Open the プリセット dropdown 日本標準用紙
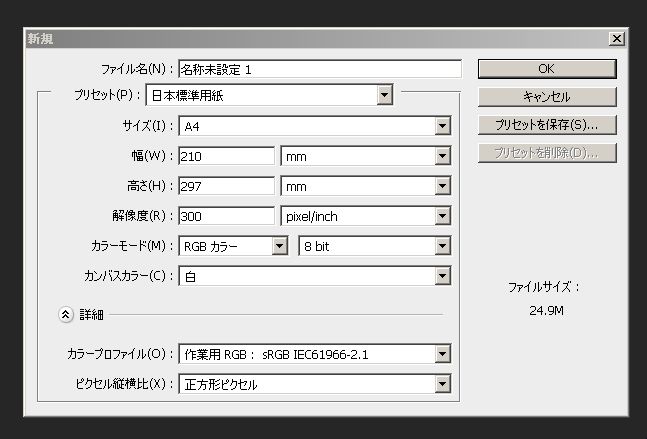The width and height of the screenshot is (647, 439). coord(269,95)
